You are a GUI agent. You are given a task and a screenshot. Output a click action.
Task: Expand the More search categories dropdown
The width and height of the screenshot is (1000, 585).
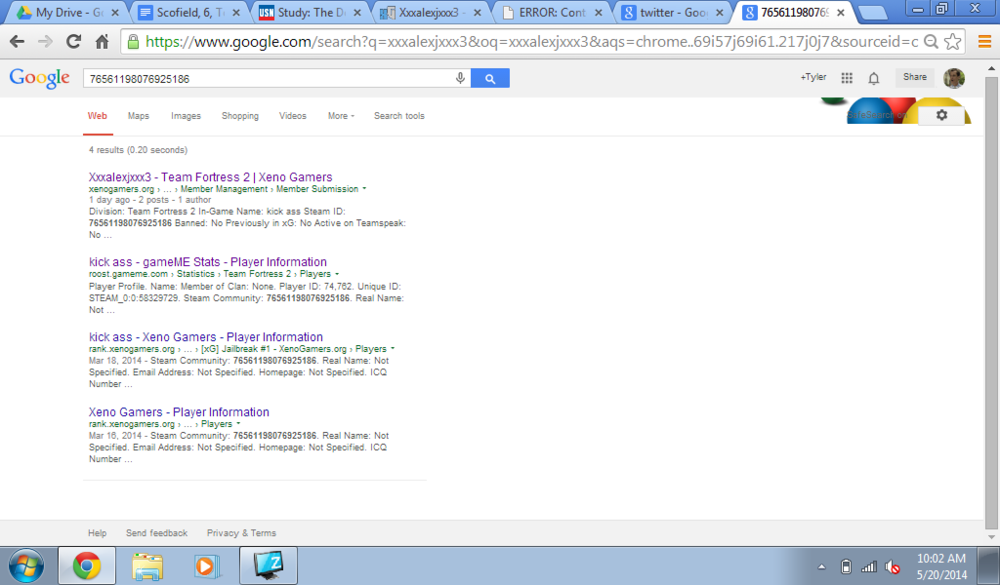pyautogui.click(x=341, y=116)
